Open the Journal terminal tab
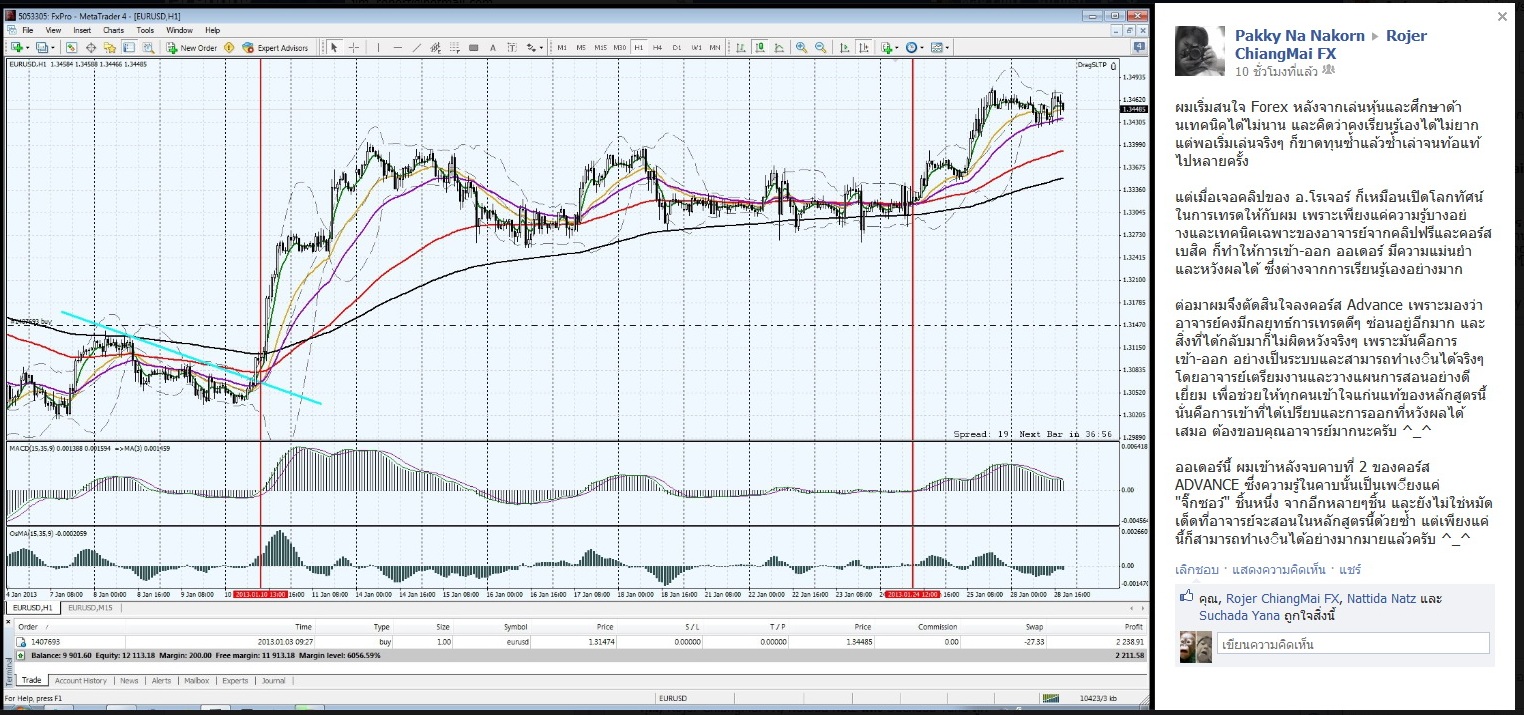 273,681
